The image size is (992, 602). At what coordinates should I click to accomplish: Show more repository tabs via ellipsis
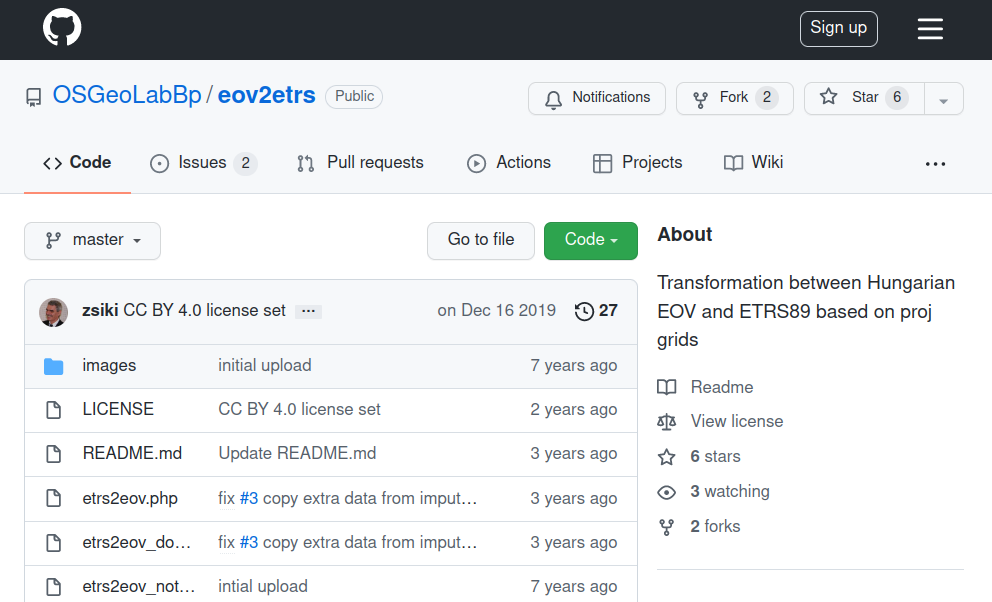[x=935, y=164]
